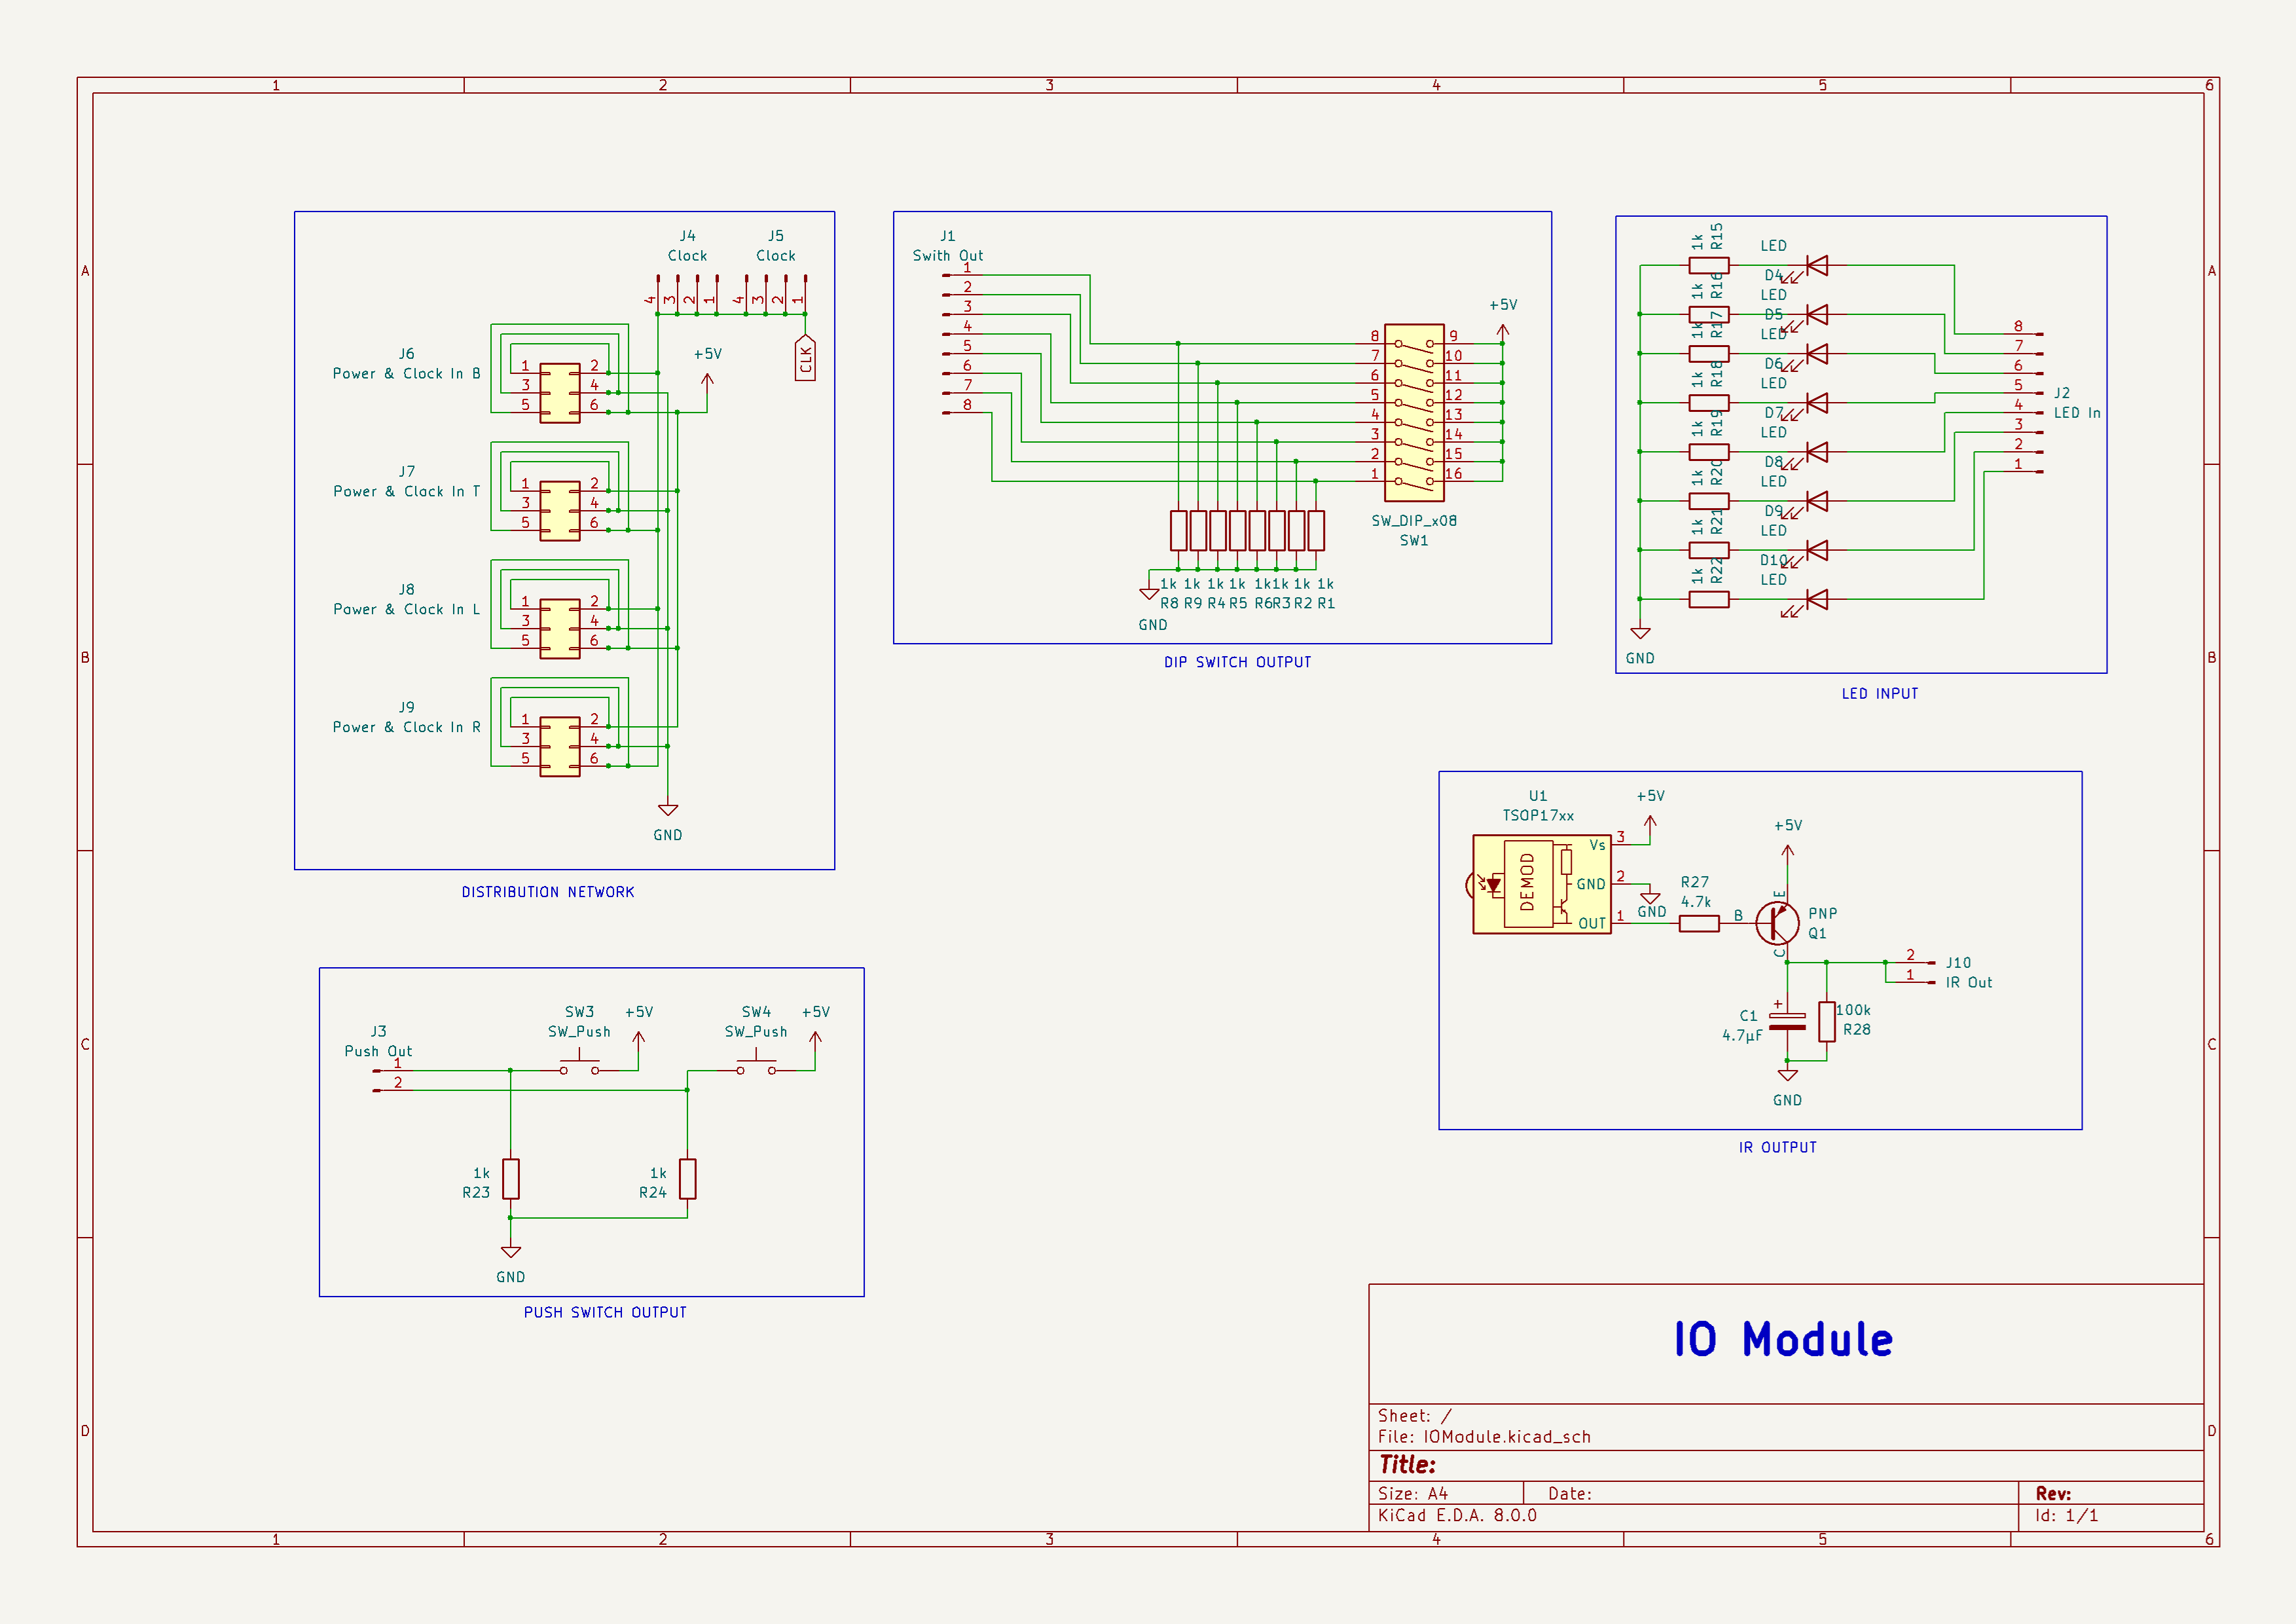The width and height of the screenshot is (2296, 1624).
Task: Select the R27 4.7k resistor symbol
Action: pos(1699,923)
